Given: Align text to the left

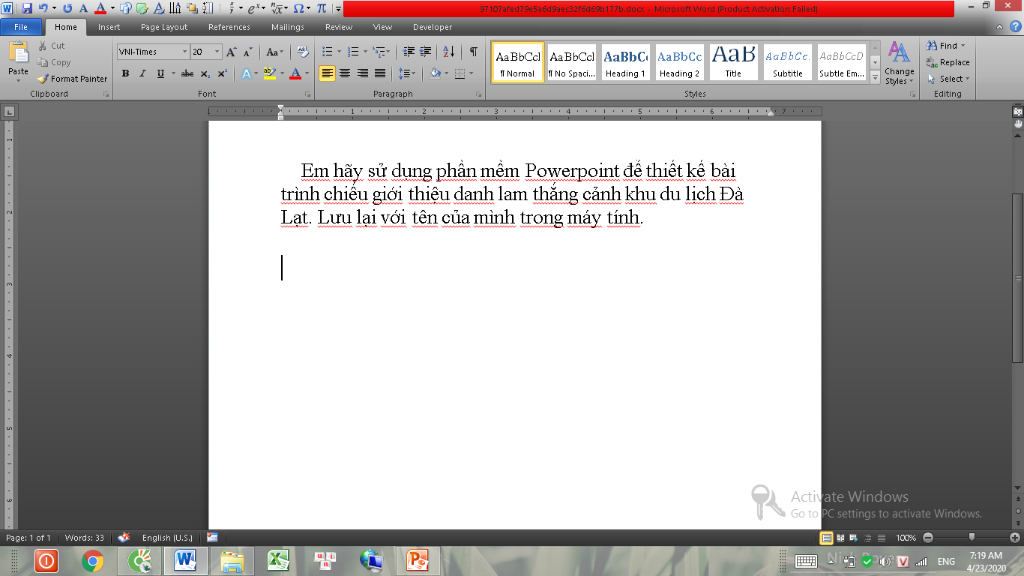Looking at the screenshot, I should [327, 74].
